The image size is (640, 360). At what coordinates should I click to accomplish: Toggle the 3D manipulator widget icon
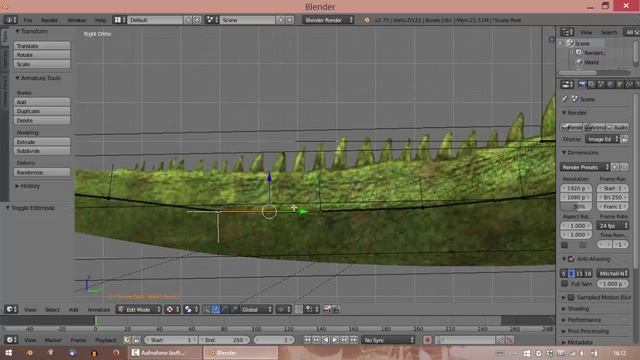click(207, 309)
